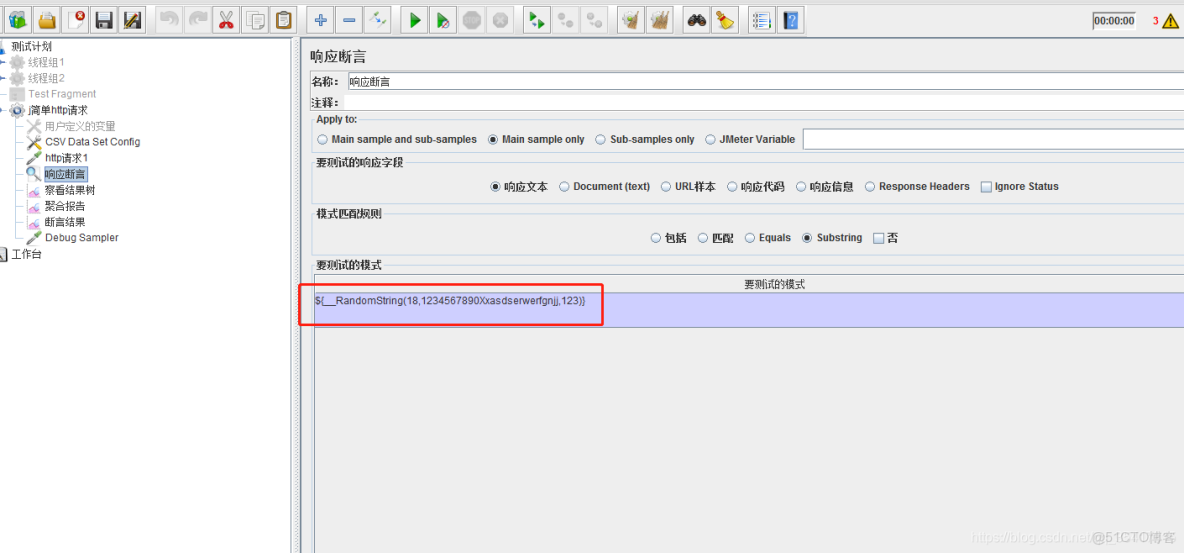Start the test with green play icon

(414, 20)
